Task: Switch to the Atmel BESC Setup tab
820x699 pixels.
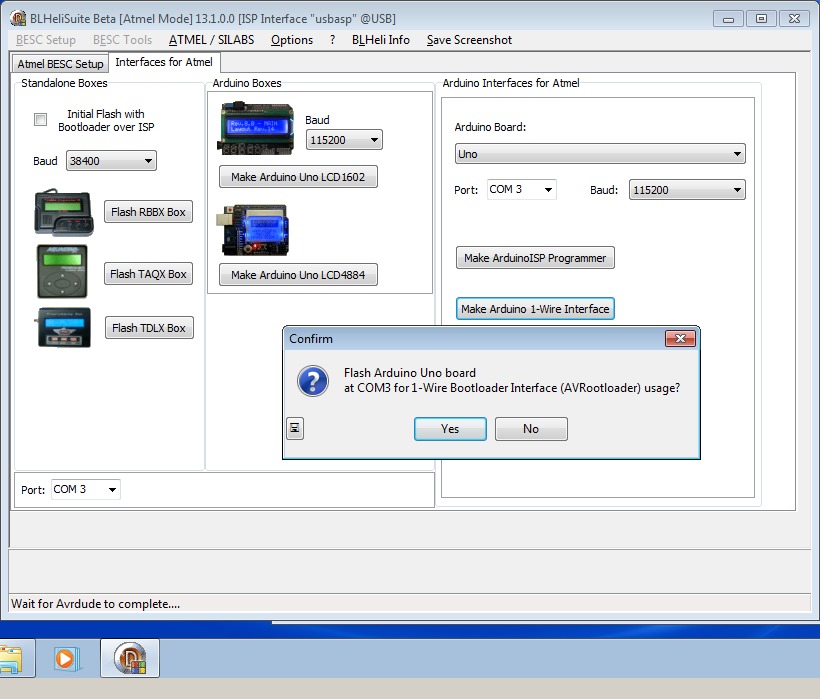Action: coord(60,64)
